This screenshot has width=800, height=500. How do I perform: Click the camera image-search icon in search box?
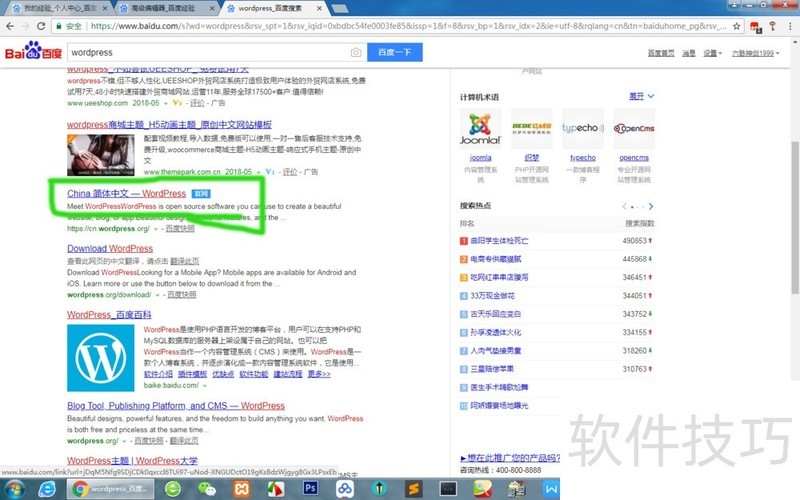355,52
